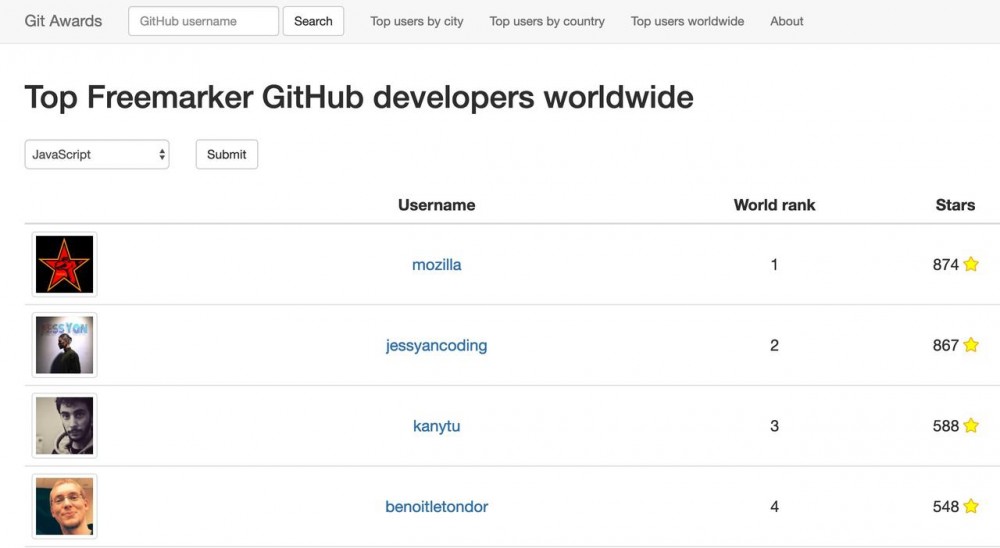Click the star icon in kanytu's row
The image size is (1000, 548).
[x=971, y=426]
